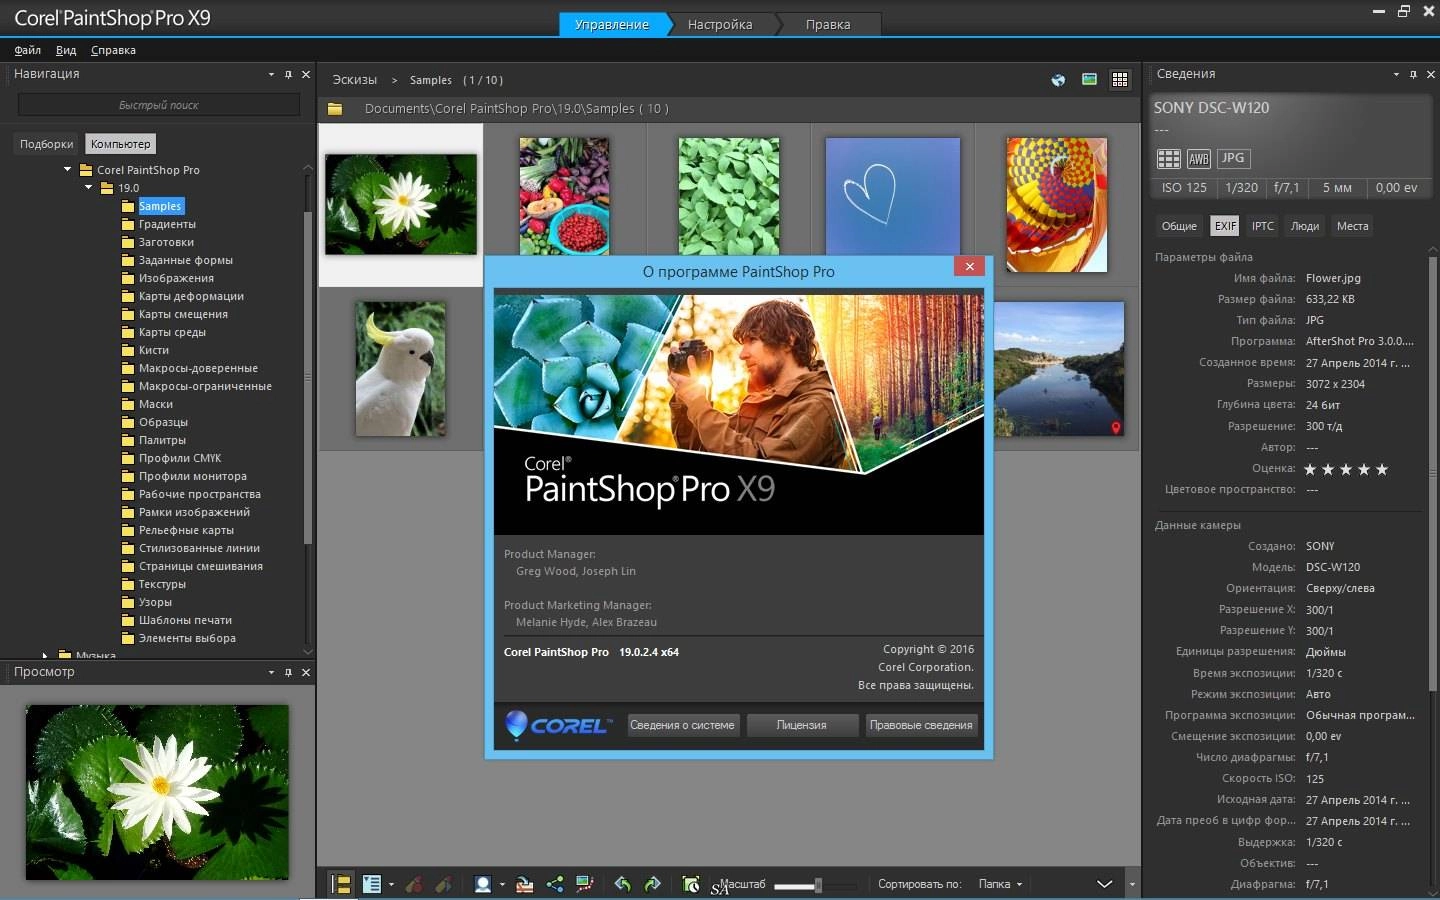Open the Справка menu
Image resolution: width=1440 pixels, height=900 pixels.
(113, 50)
